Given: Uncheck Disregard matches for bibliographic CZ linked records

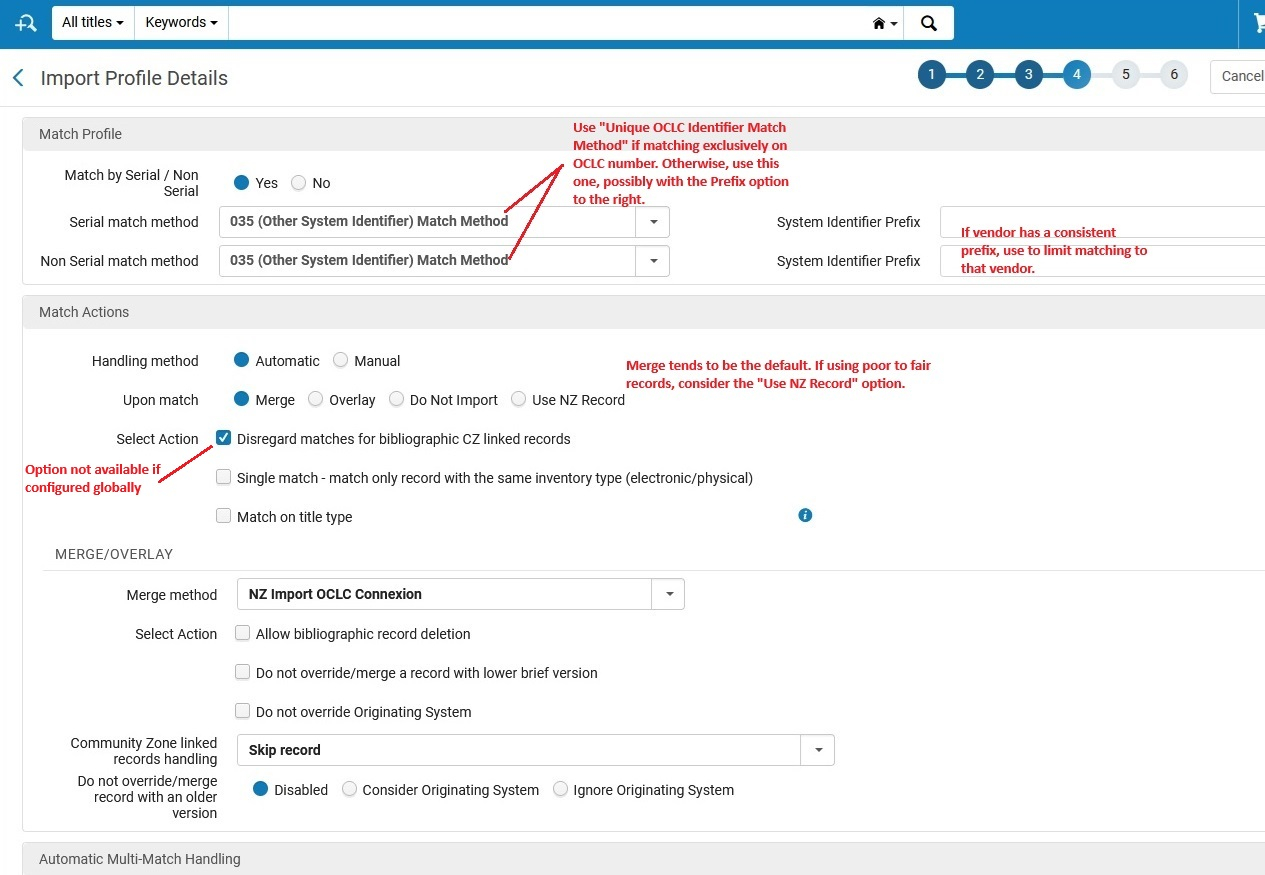Looking at the screenshot, I should [x=224, y=438].
